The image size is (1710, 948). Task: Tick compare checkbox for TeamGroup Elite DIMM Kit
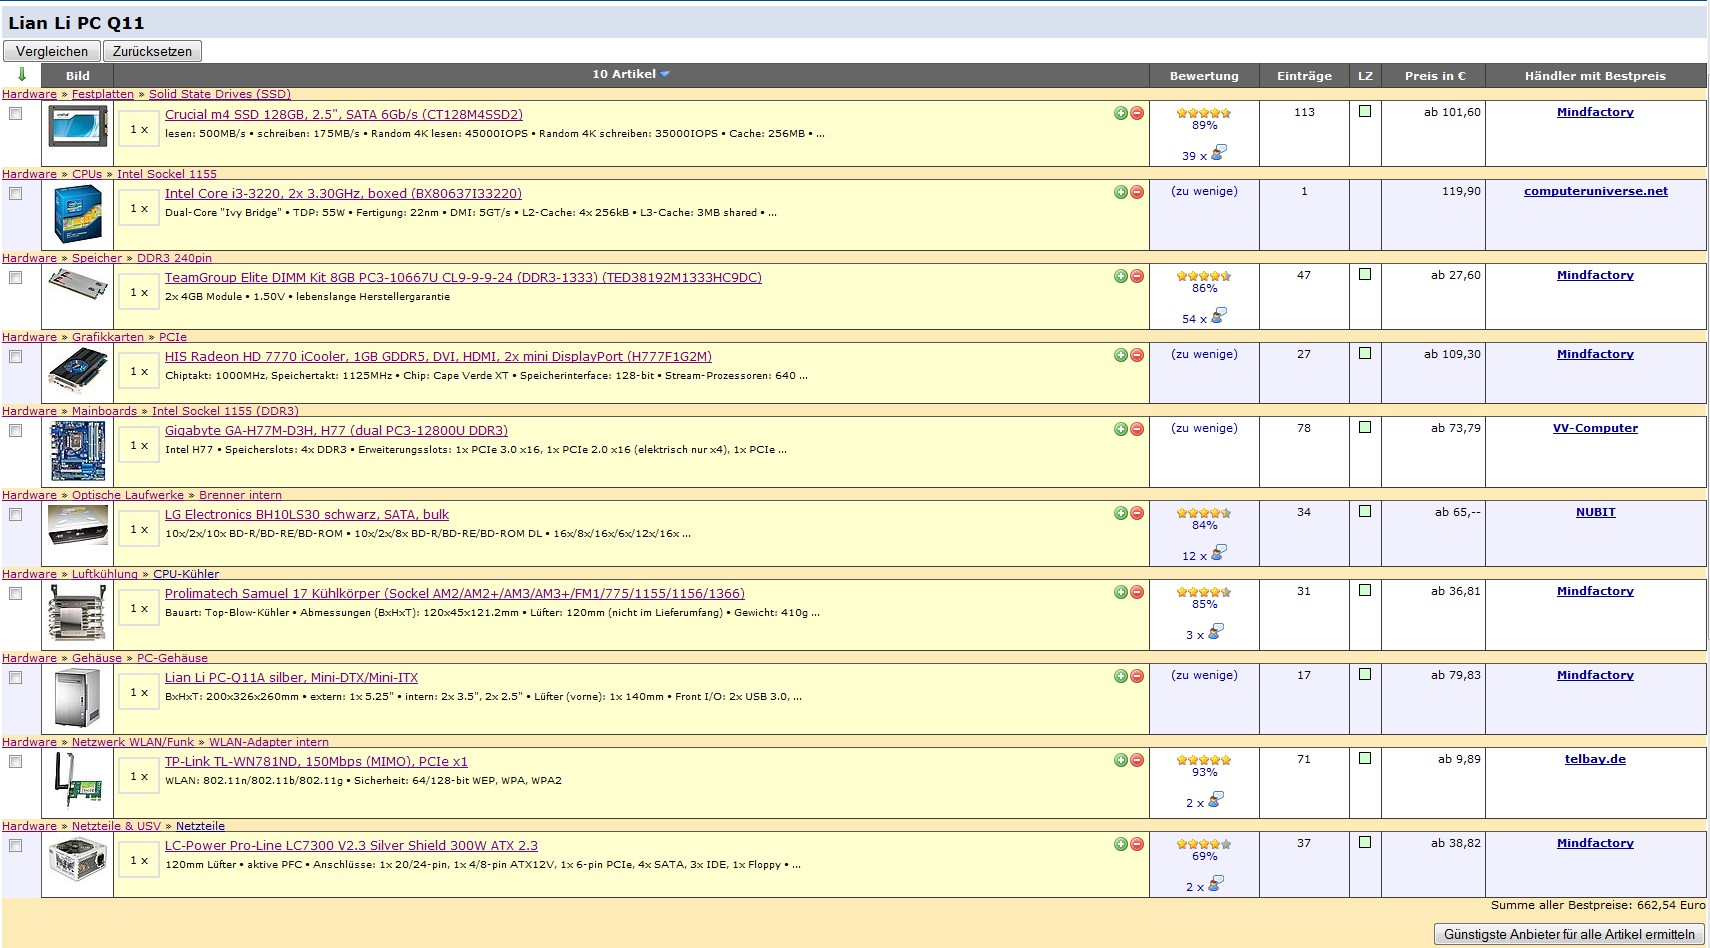(x=15, y=277)
